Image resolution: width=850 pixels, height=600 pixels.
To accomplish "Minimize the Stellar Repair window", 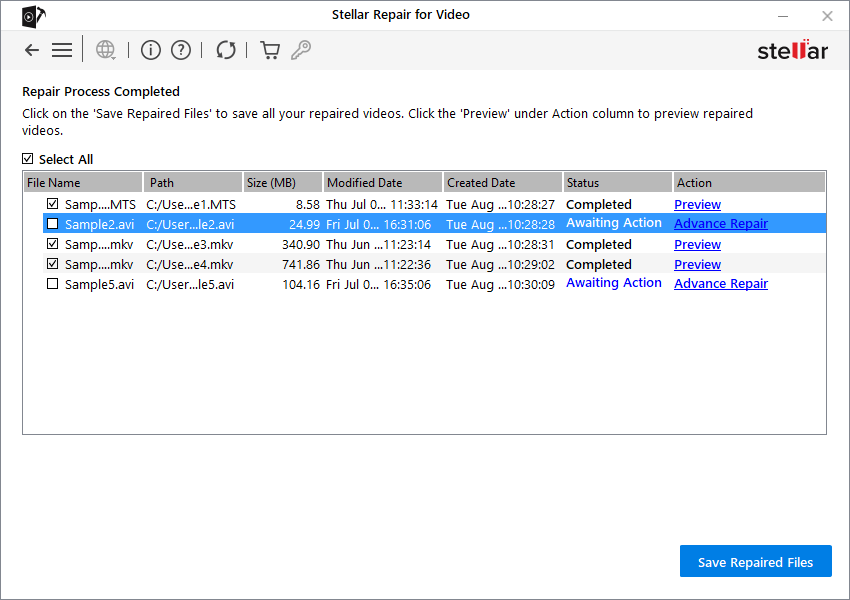I will point(783,16).
